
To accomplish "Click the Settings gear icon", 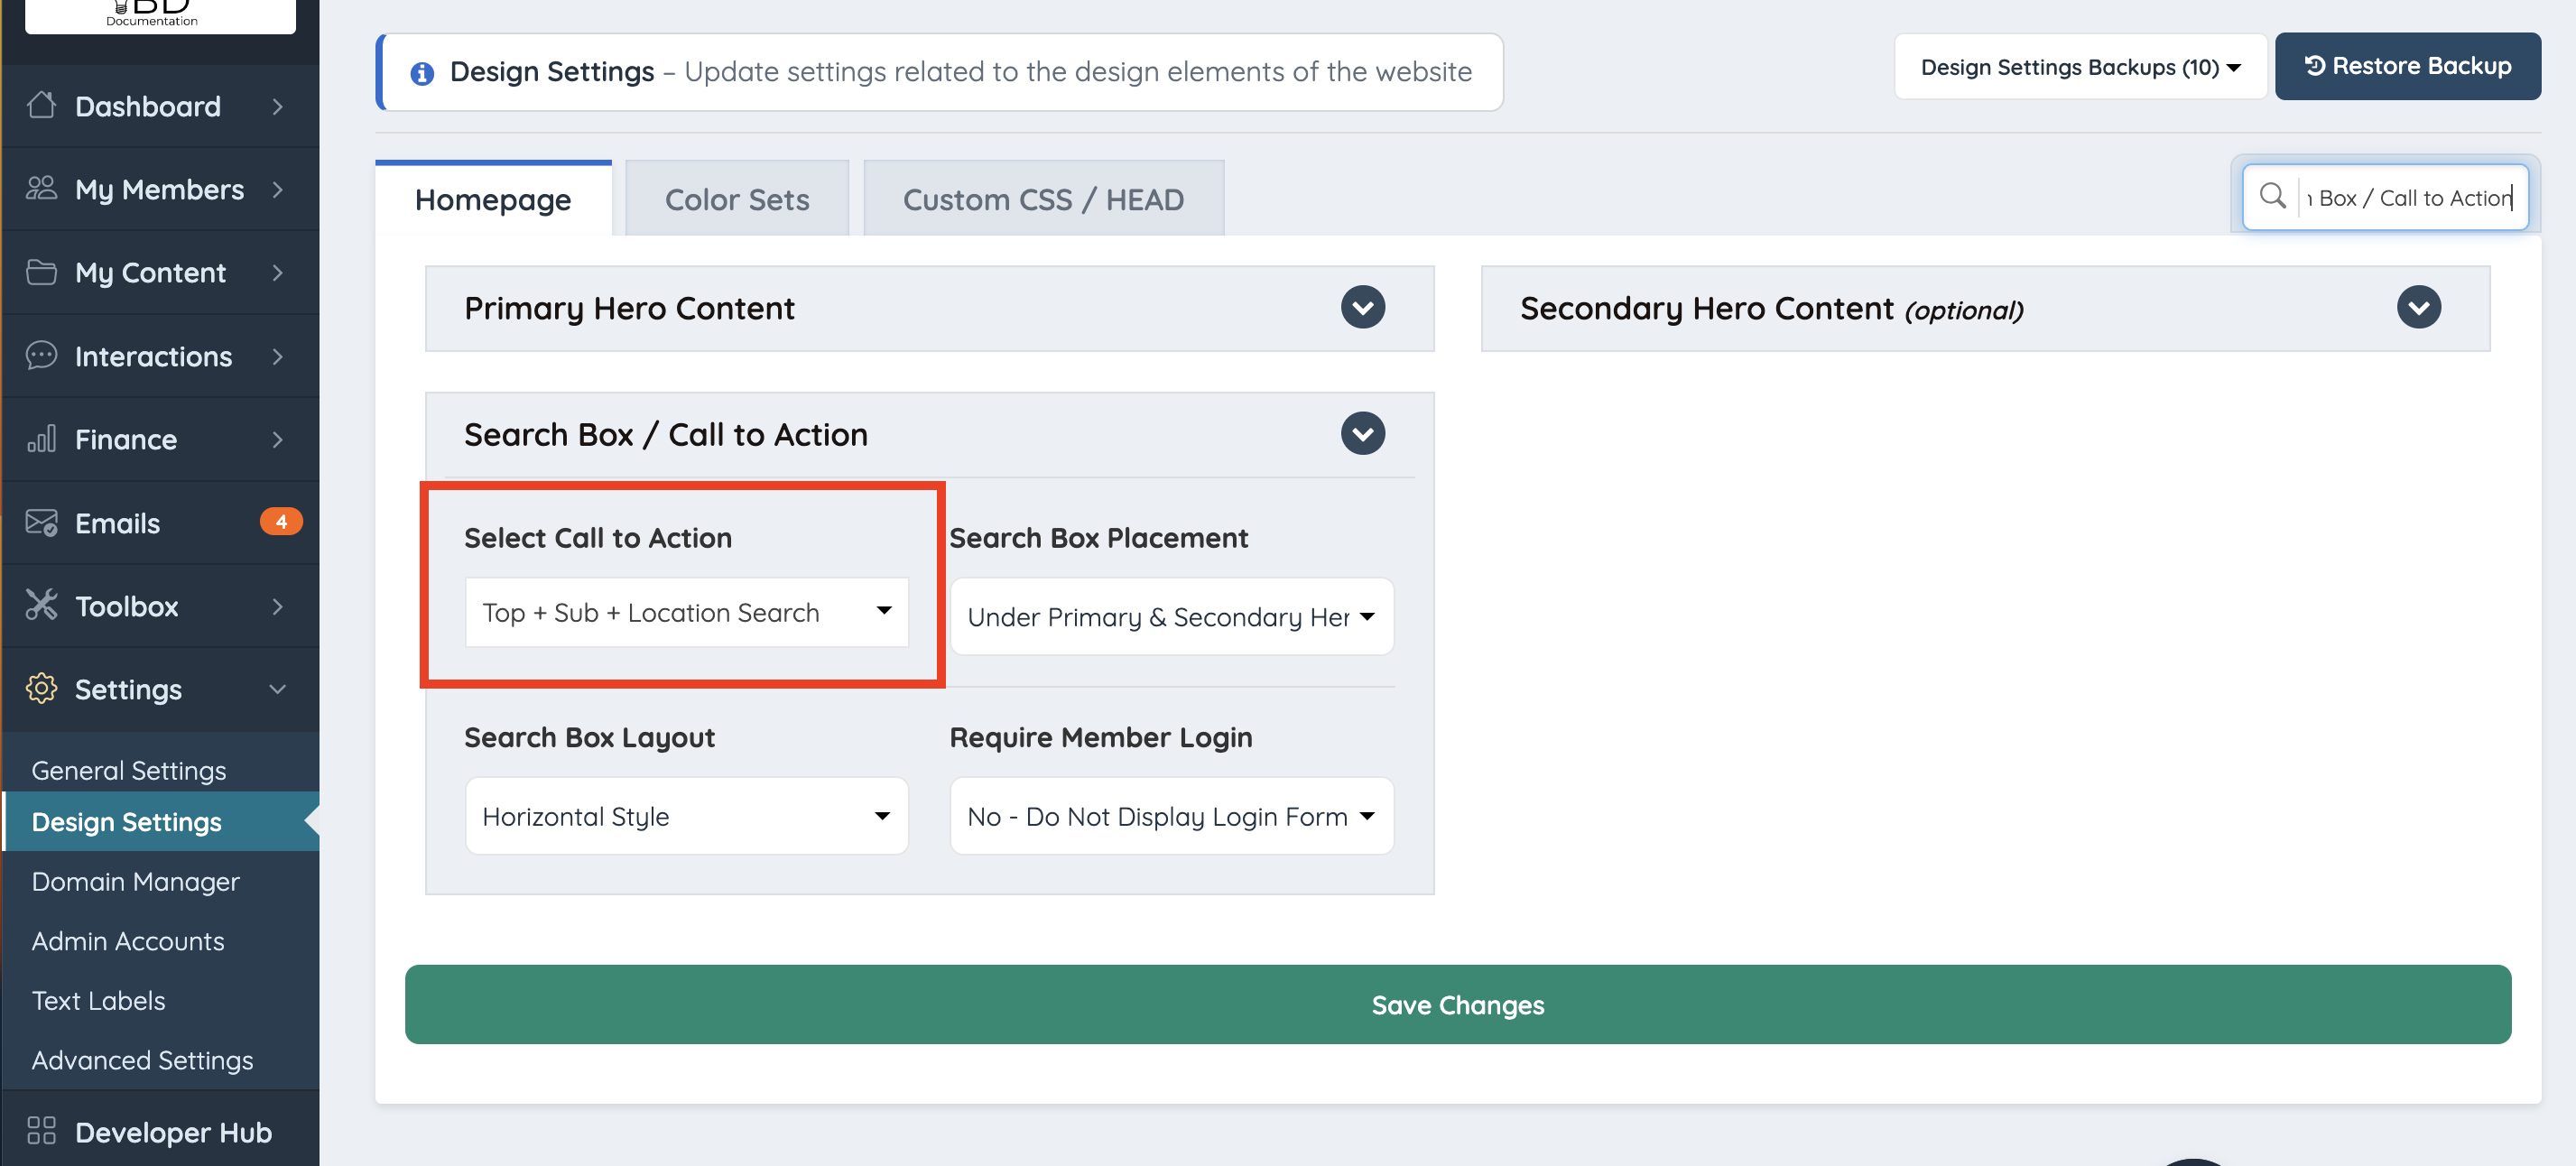I will [x=41, y=688].
